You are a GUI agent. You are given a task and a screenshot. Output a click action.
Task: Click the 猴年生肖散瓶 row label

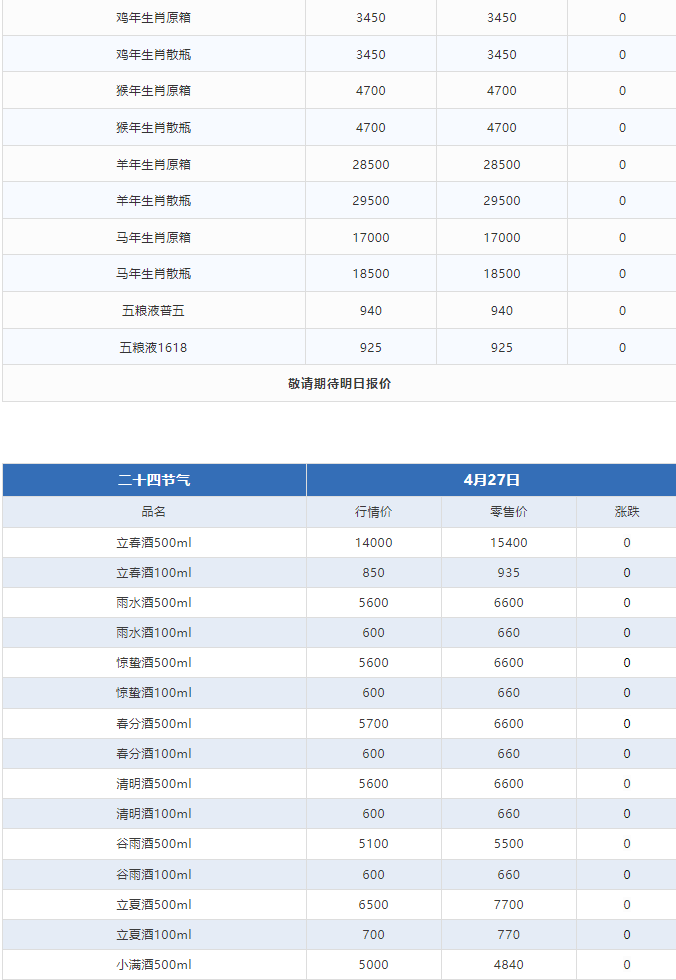(x=154, y=128)
